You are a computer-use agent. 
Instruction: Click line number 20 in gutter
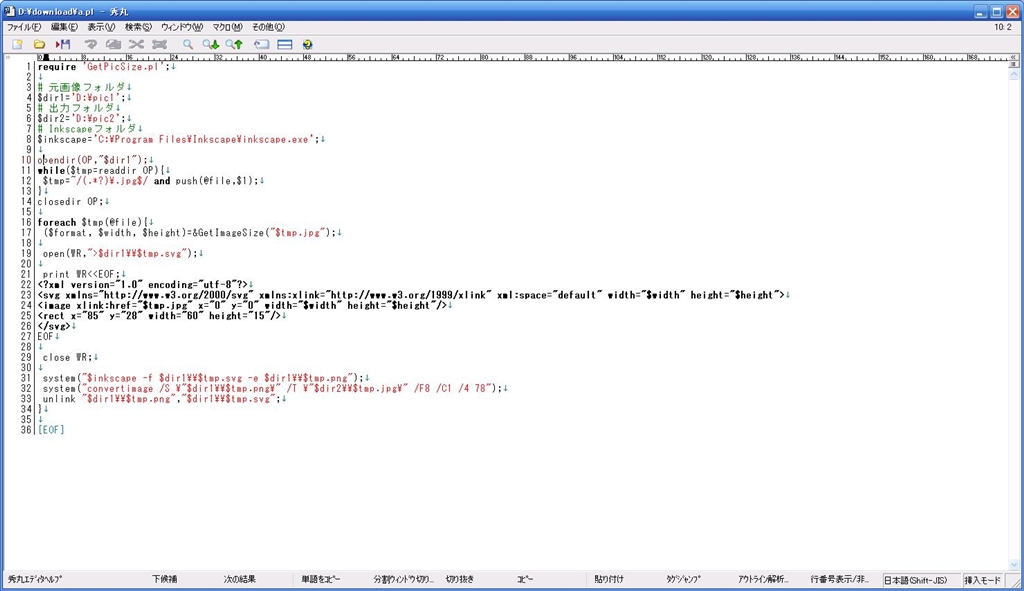pyautogui.click(x=26, y=264)
